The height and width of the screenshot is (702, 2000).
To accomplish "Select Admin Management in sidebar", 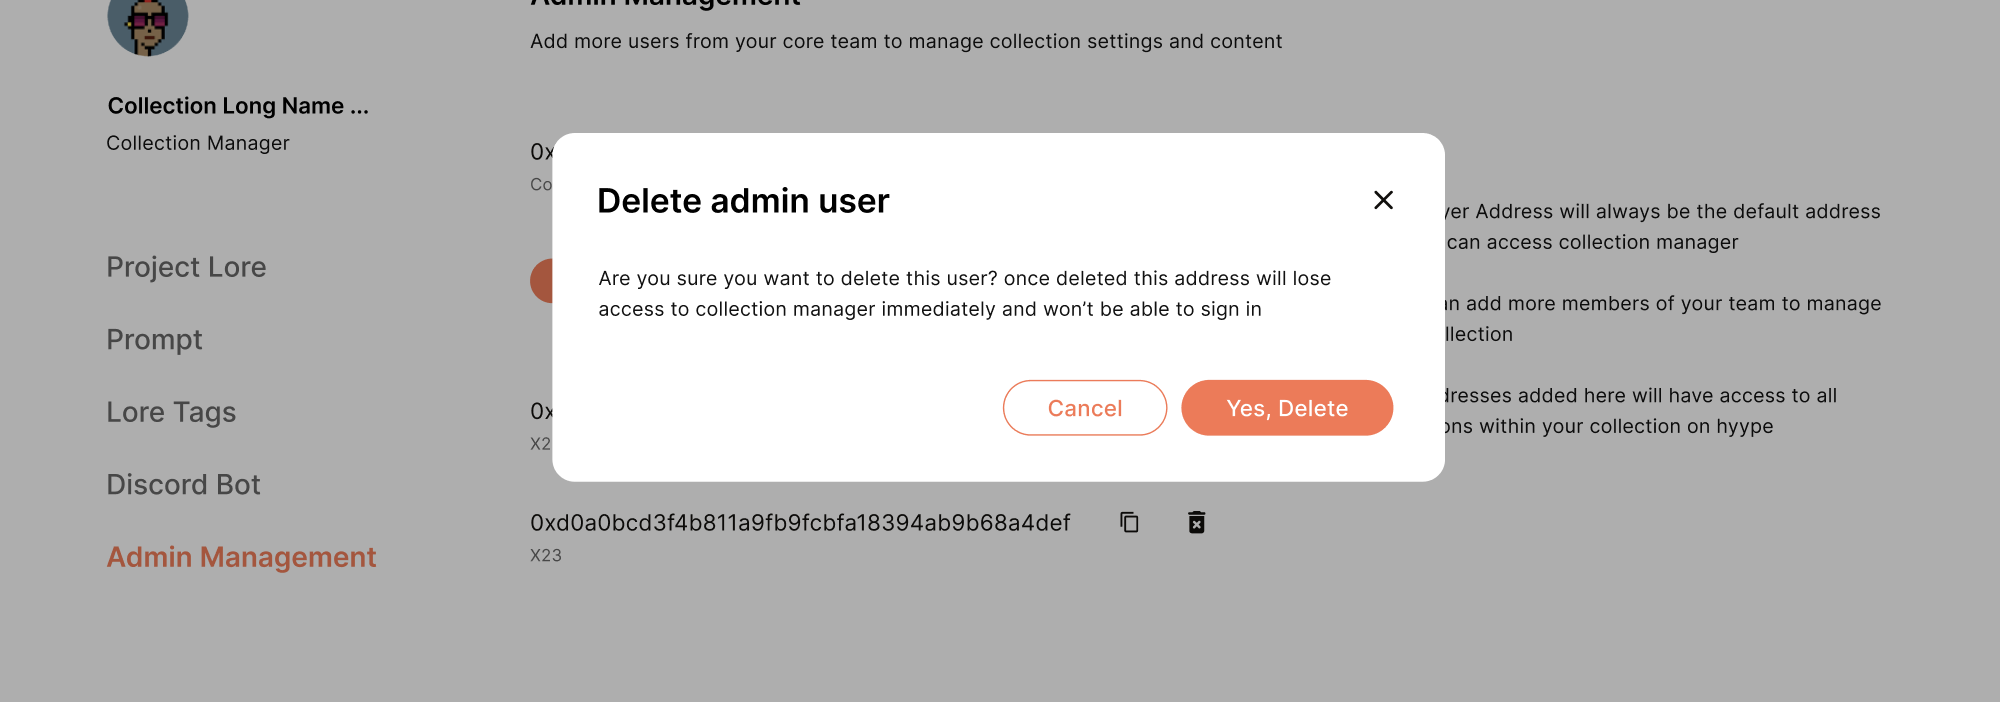I will [241, 557].
